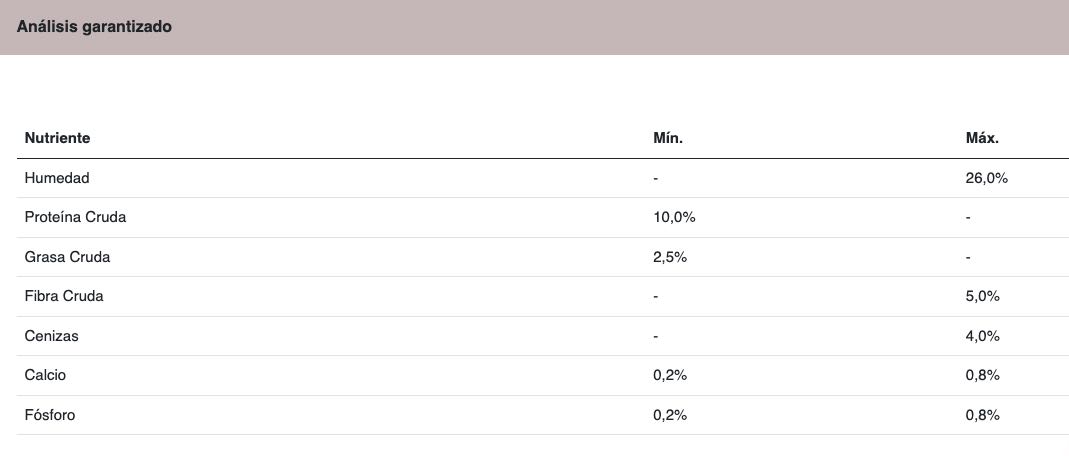
Task: Click the 10,0% protein minimum value
Action: (x=674, y=217)
